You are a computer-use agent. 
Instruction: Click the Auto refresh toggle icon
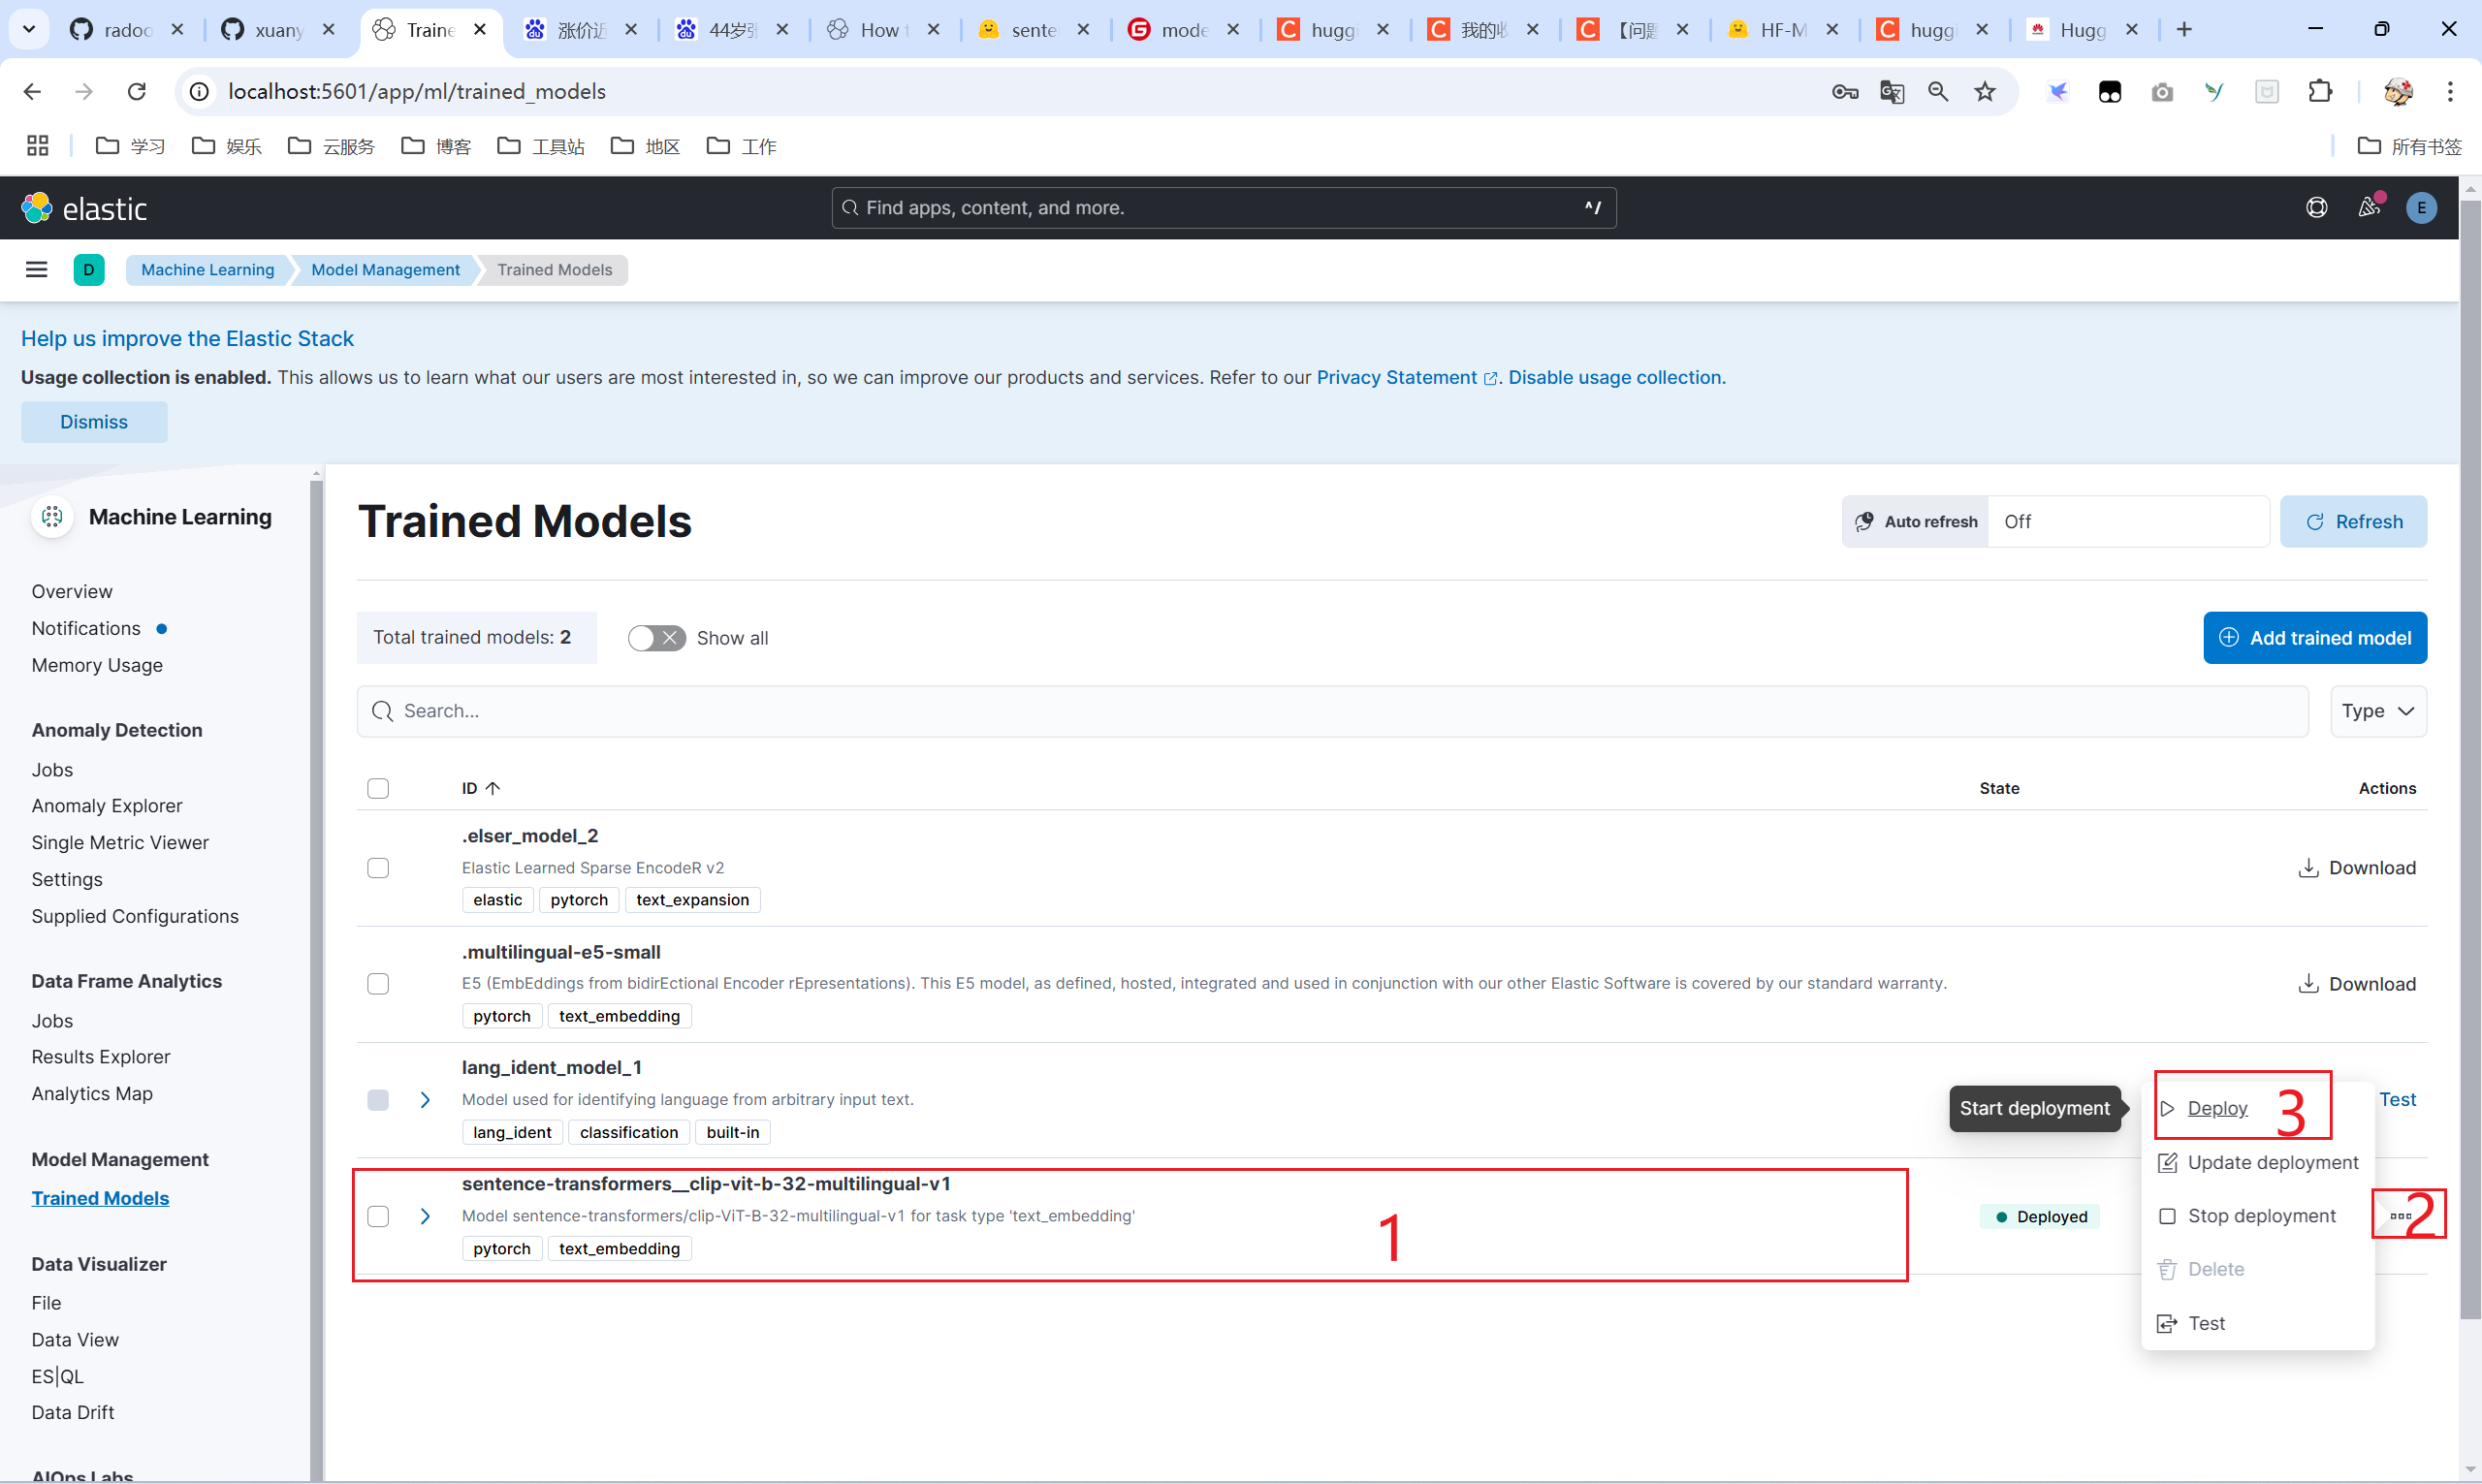pos(1867,521)
